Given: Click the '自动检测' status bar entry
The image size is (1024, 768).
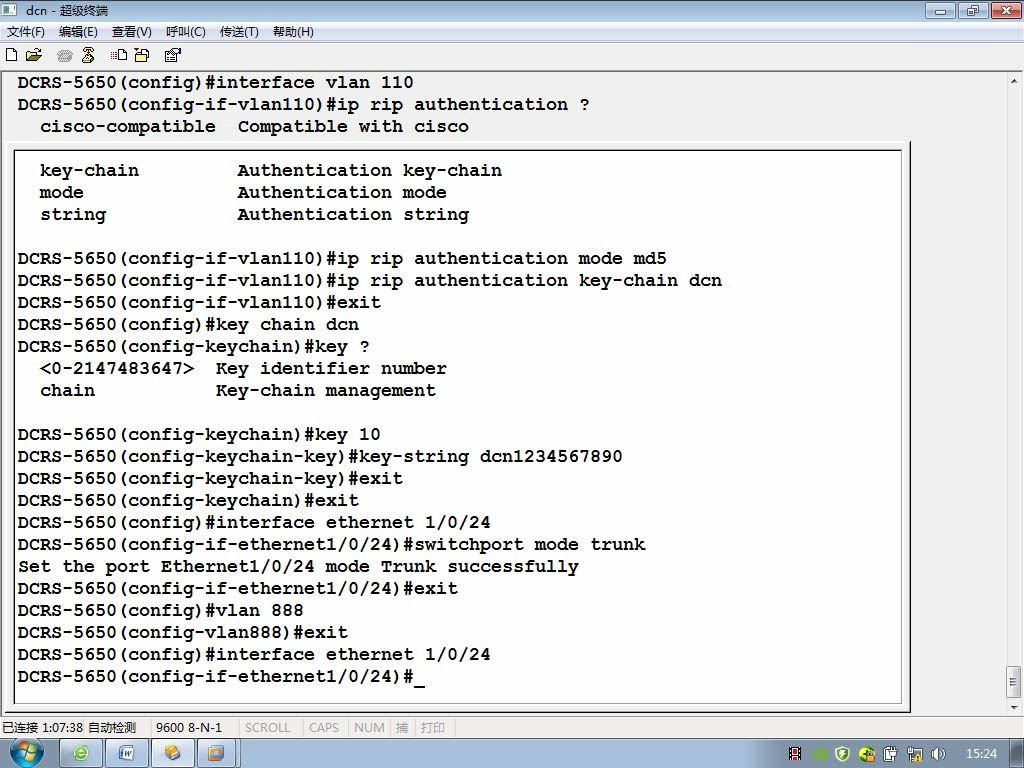Looking at the screenshot, I should pyautogui.click(x=112, y=727).
